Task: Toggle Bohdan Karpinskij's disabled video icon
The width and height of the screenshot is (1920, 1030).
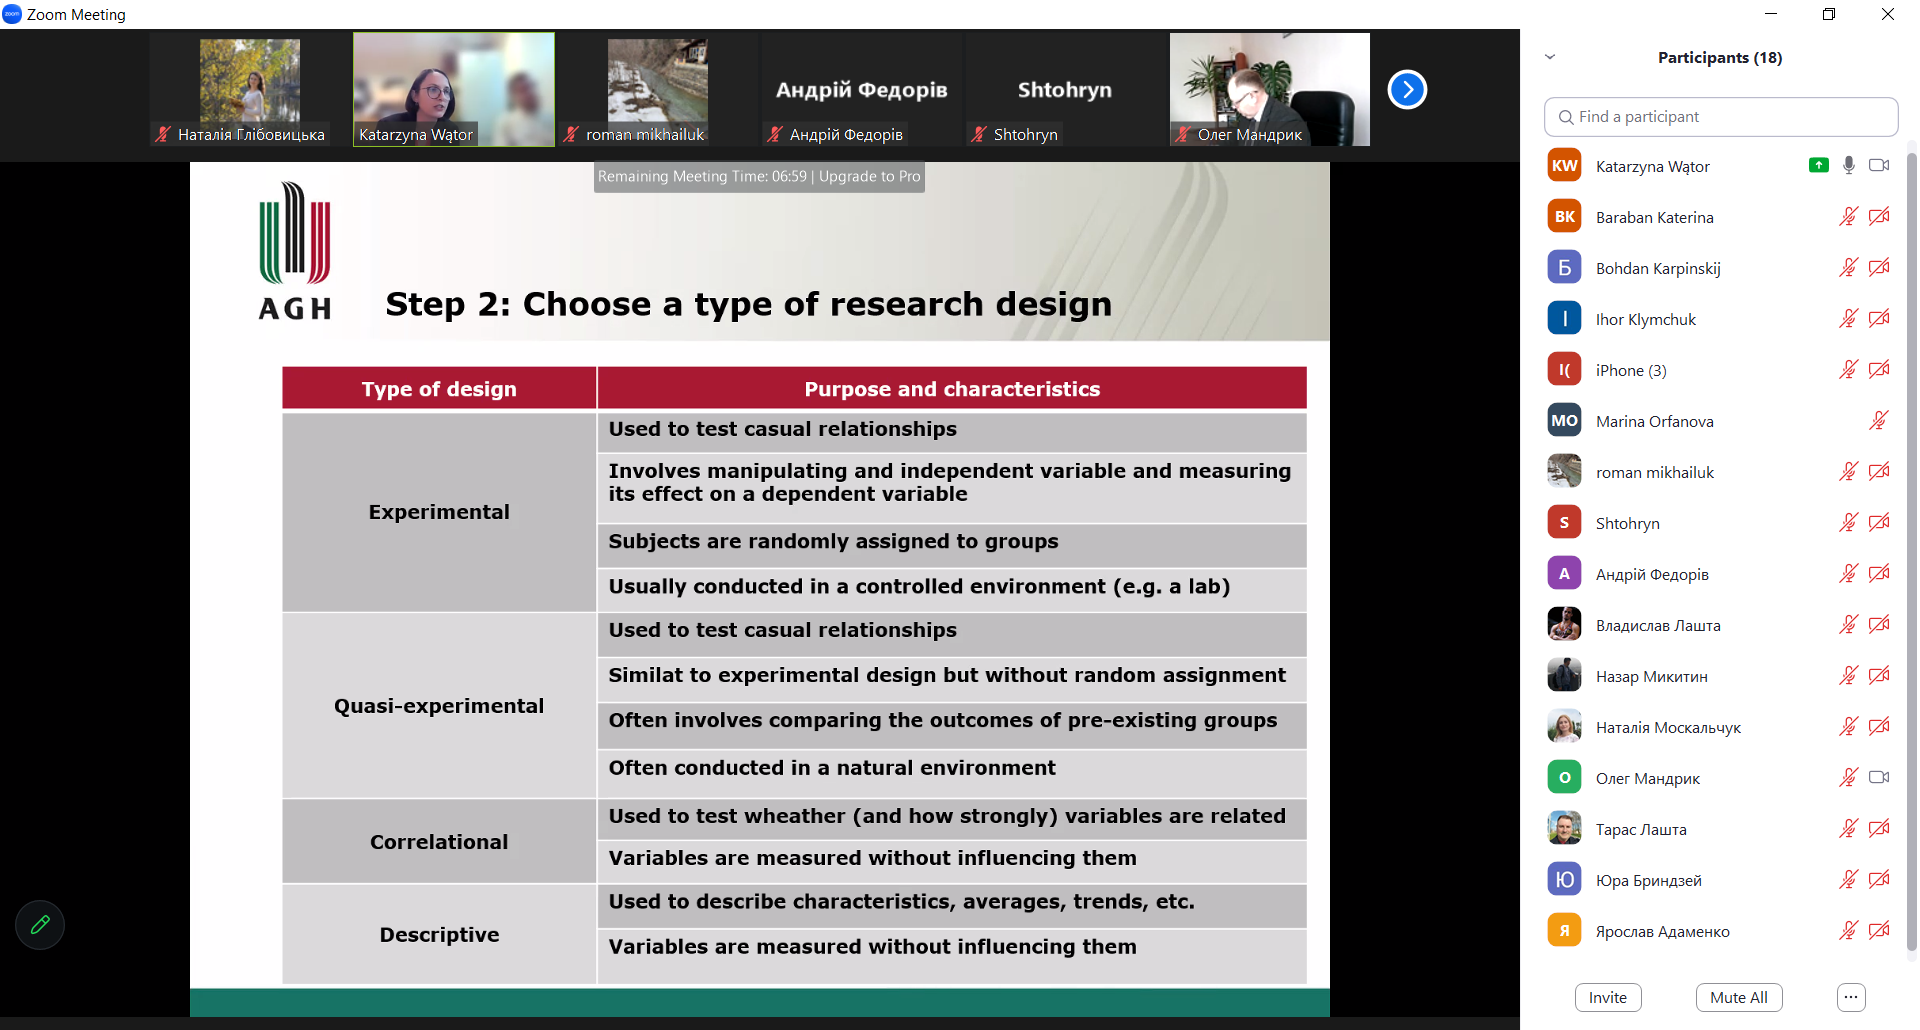Action: 1879,268
